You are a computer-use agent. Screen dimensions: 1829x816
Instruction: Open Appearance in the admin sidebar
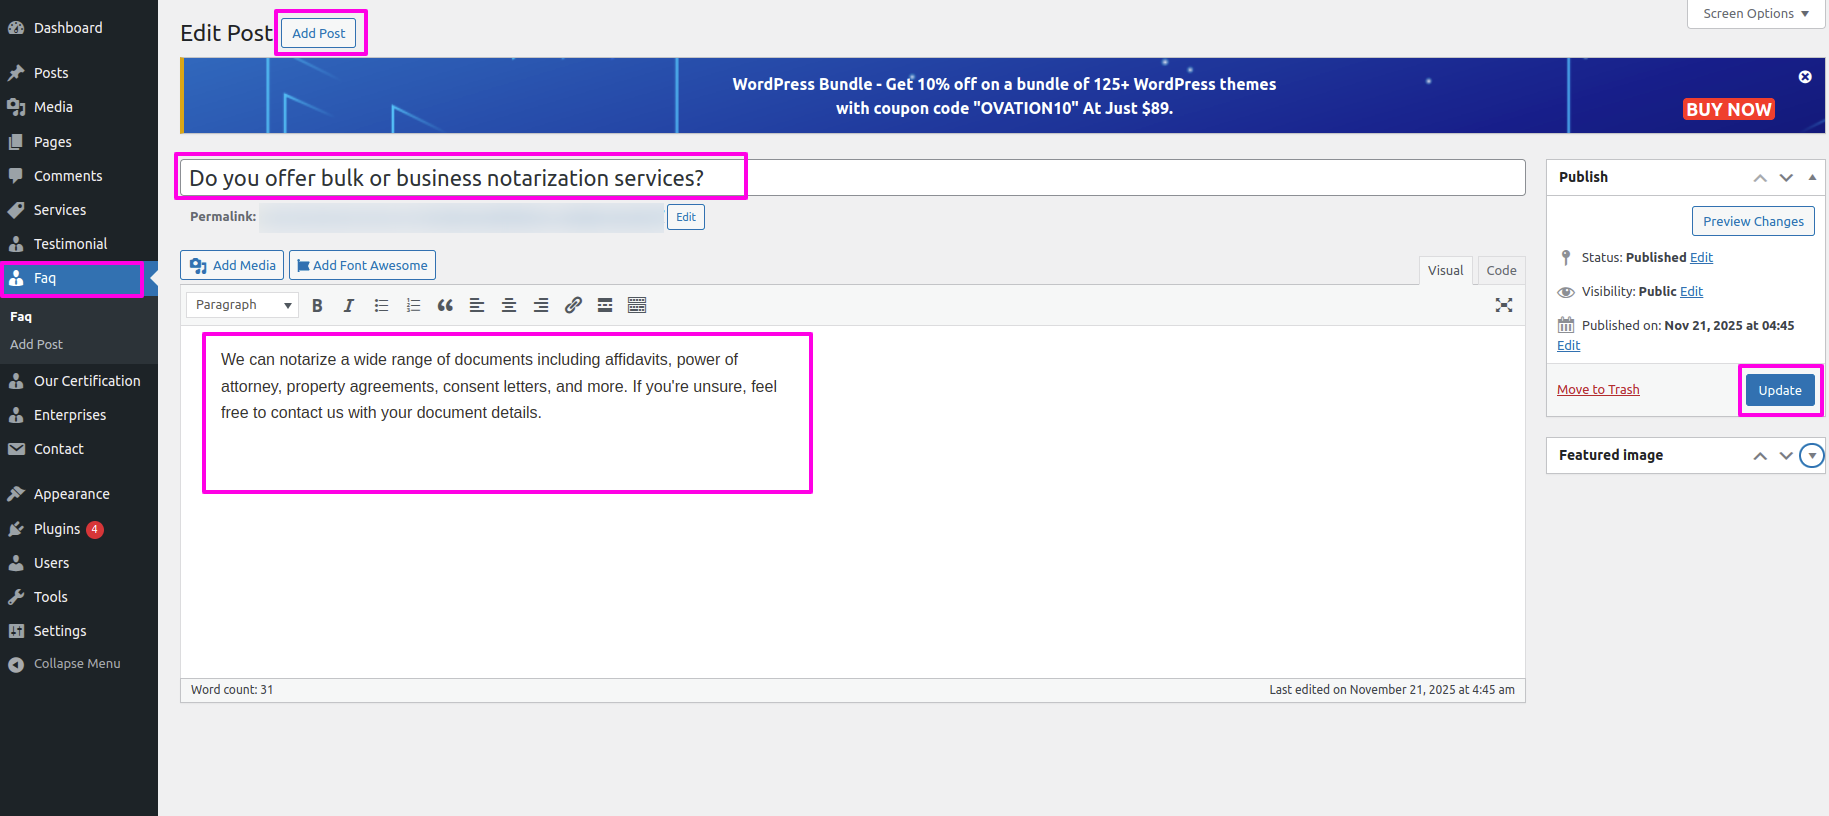[71, 494]
